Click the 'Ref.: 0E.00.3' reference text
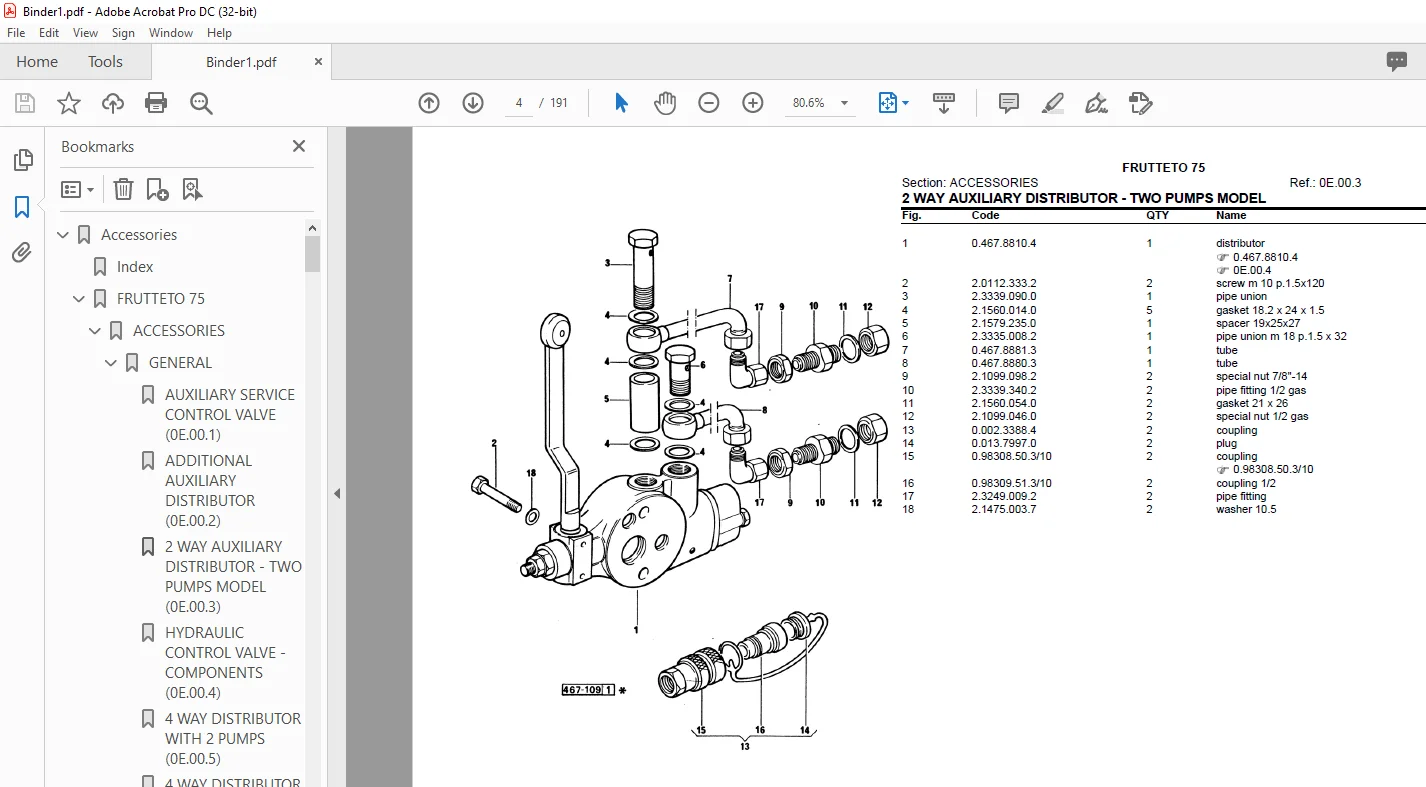This screenshot has height=787, width=1426. (1325, 183)
